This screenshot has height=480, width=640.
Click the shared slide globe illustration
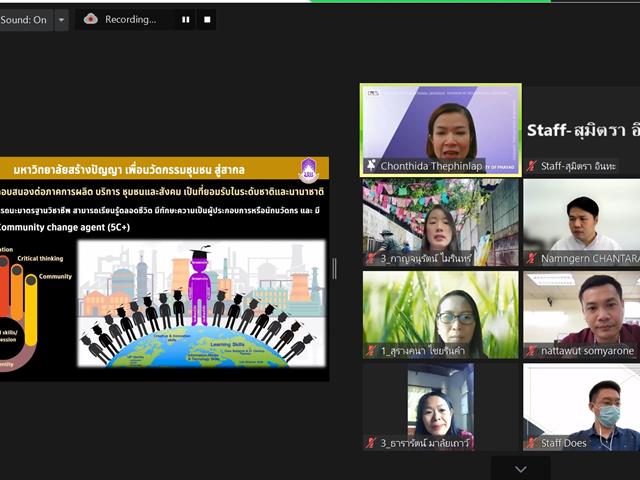coord(202,303)
